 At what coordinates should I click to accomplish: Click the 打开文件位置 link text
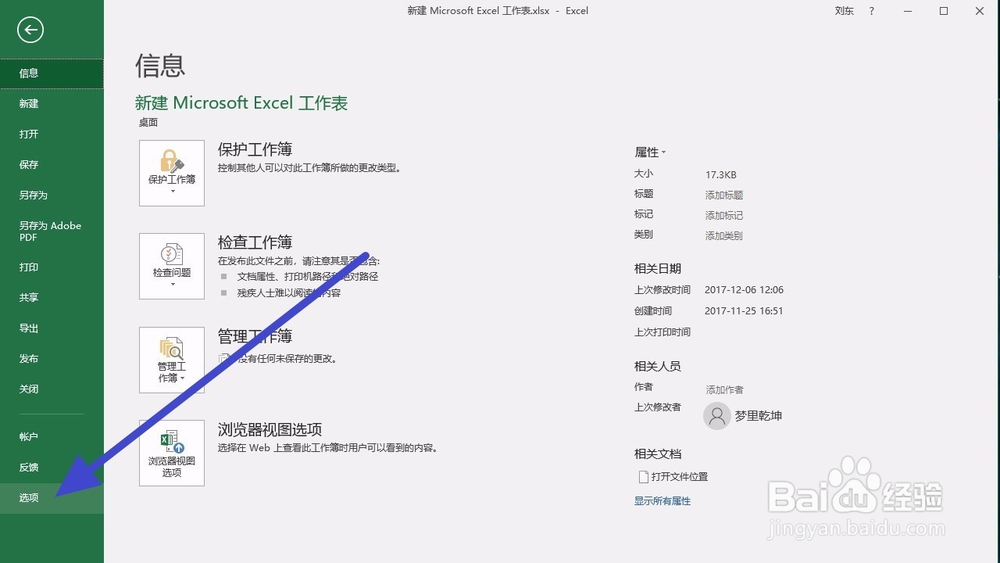[x=679, y=476]
